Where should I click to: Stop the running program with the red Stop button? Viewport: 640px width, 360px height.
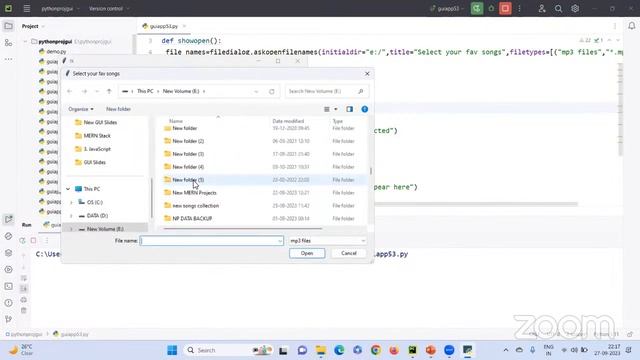pos(505,8)
